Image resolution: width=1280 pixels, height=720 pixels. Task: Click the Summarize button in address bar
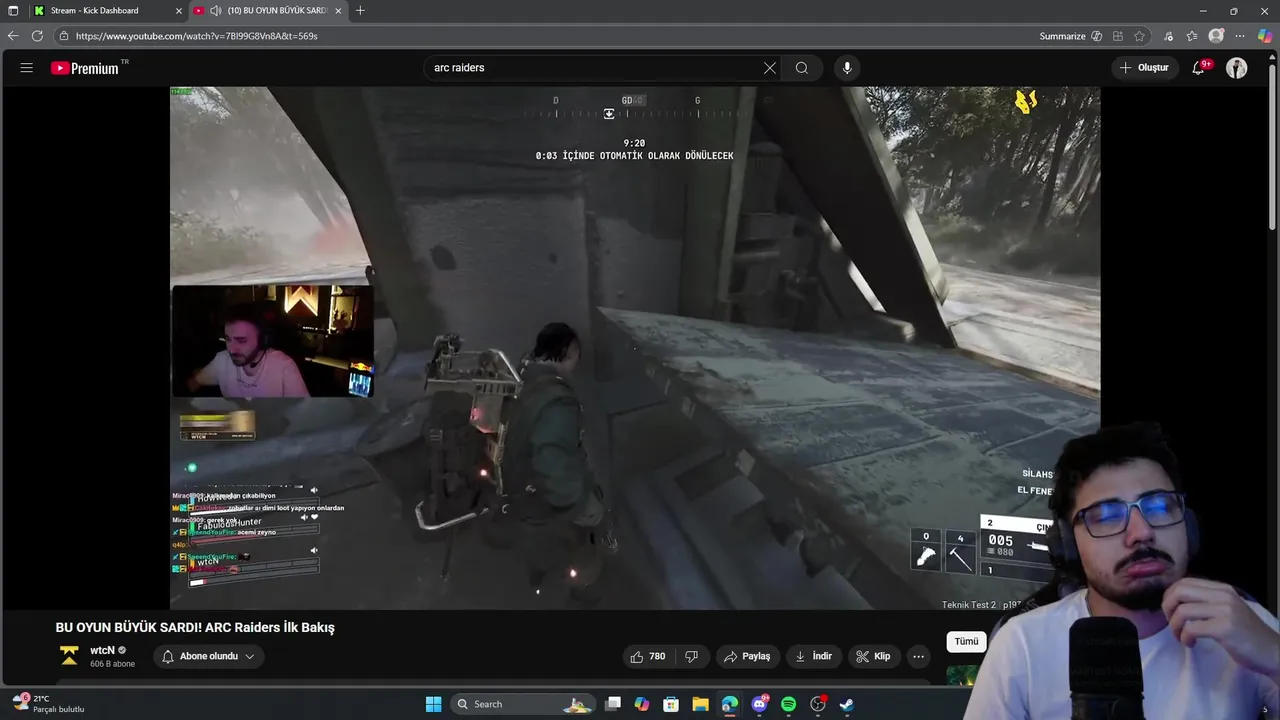[1071, 36]
